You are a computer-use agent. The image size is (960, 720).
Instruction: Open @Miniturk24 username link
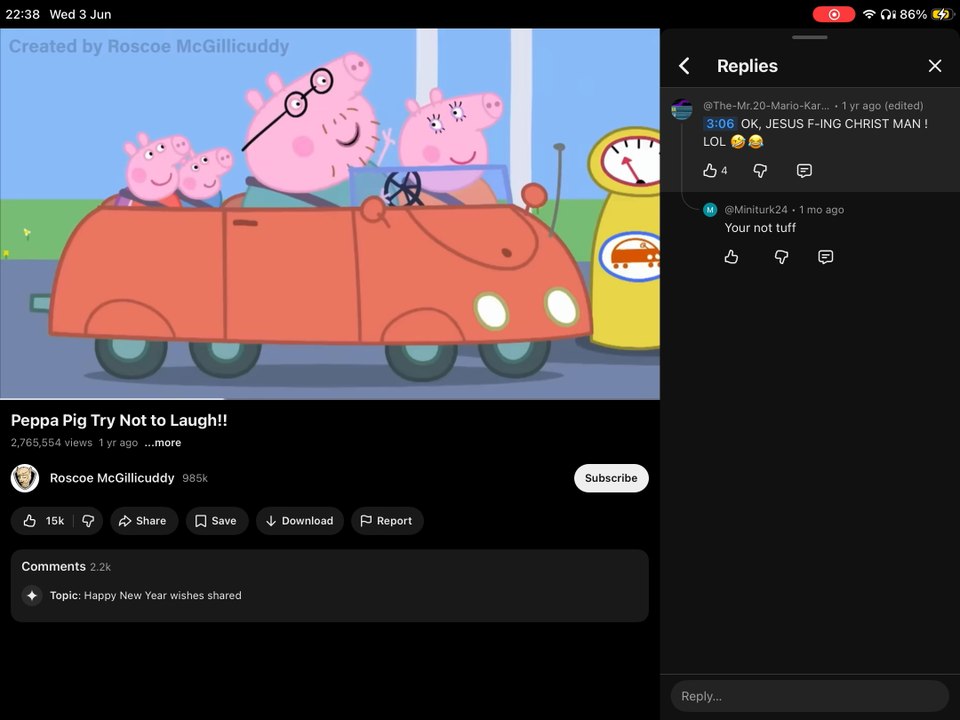point(756,210)
